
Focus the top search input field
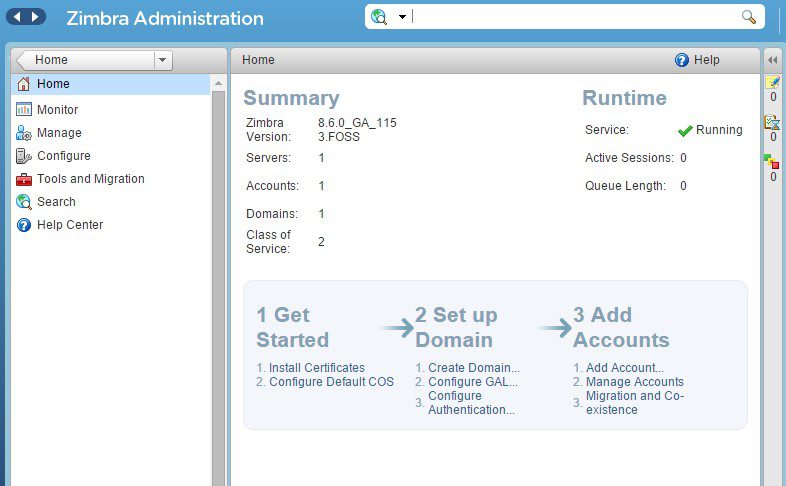(574, 17)
